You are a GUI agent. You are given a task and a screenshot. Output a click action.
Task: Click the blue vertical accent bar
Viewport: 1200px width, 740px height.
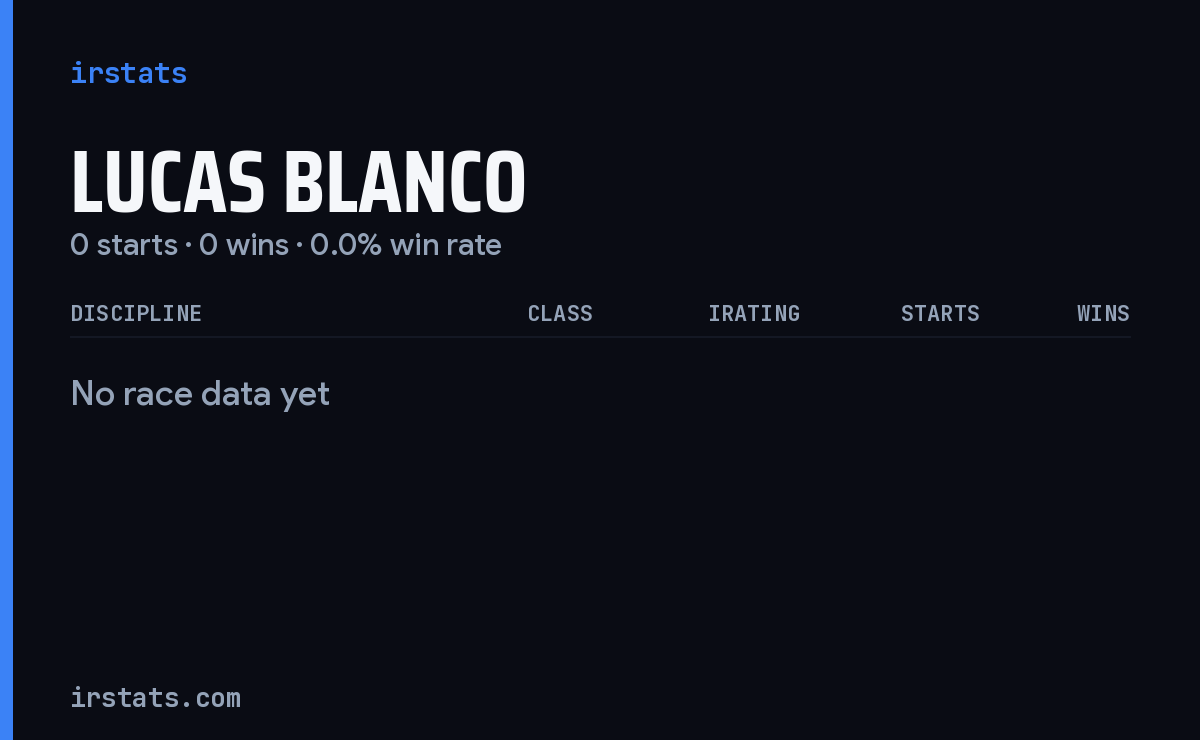(6, 370)
